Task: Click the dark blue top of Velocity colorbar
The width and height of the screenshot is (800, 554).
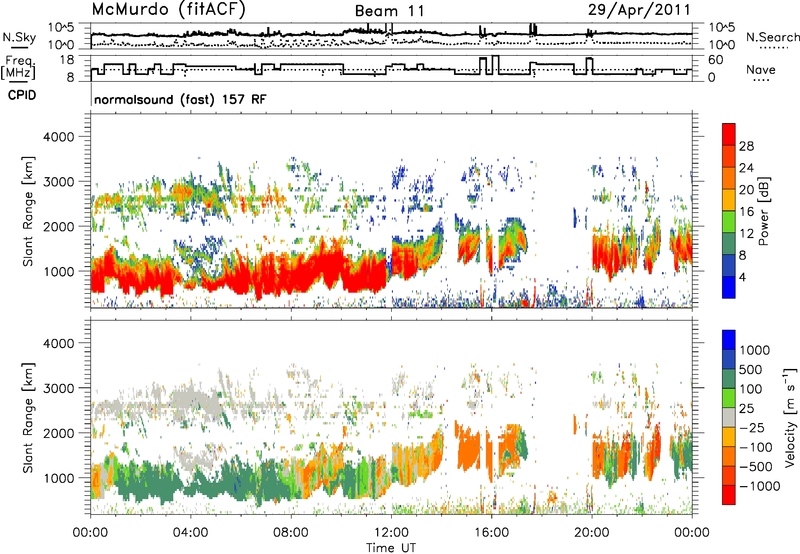Action: click(x=729, y=340)
